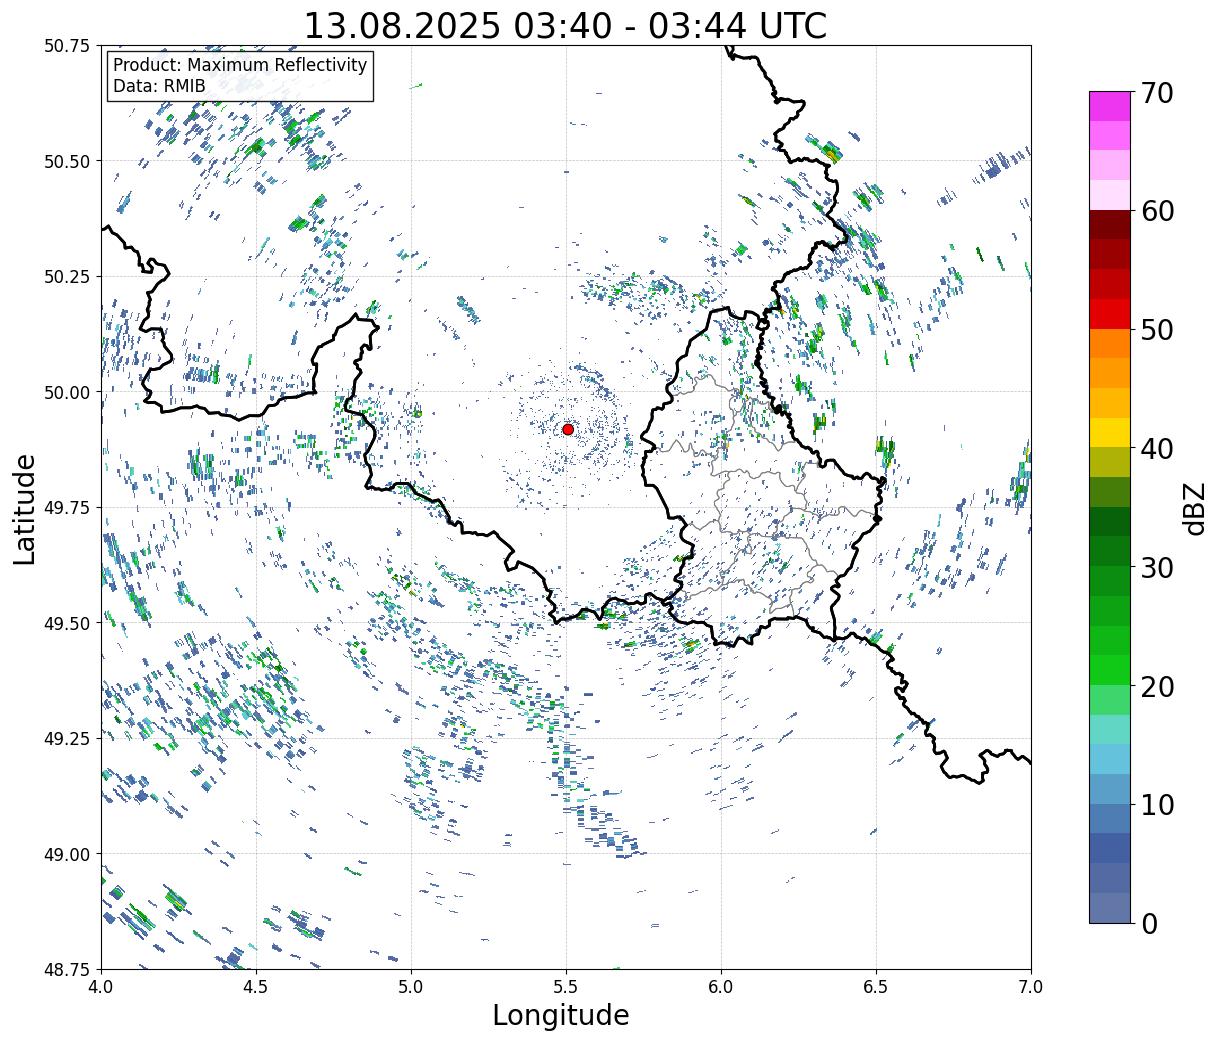Click the bright red 50 dBZ swatch

[x=1110, y=313]
